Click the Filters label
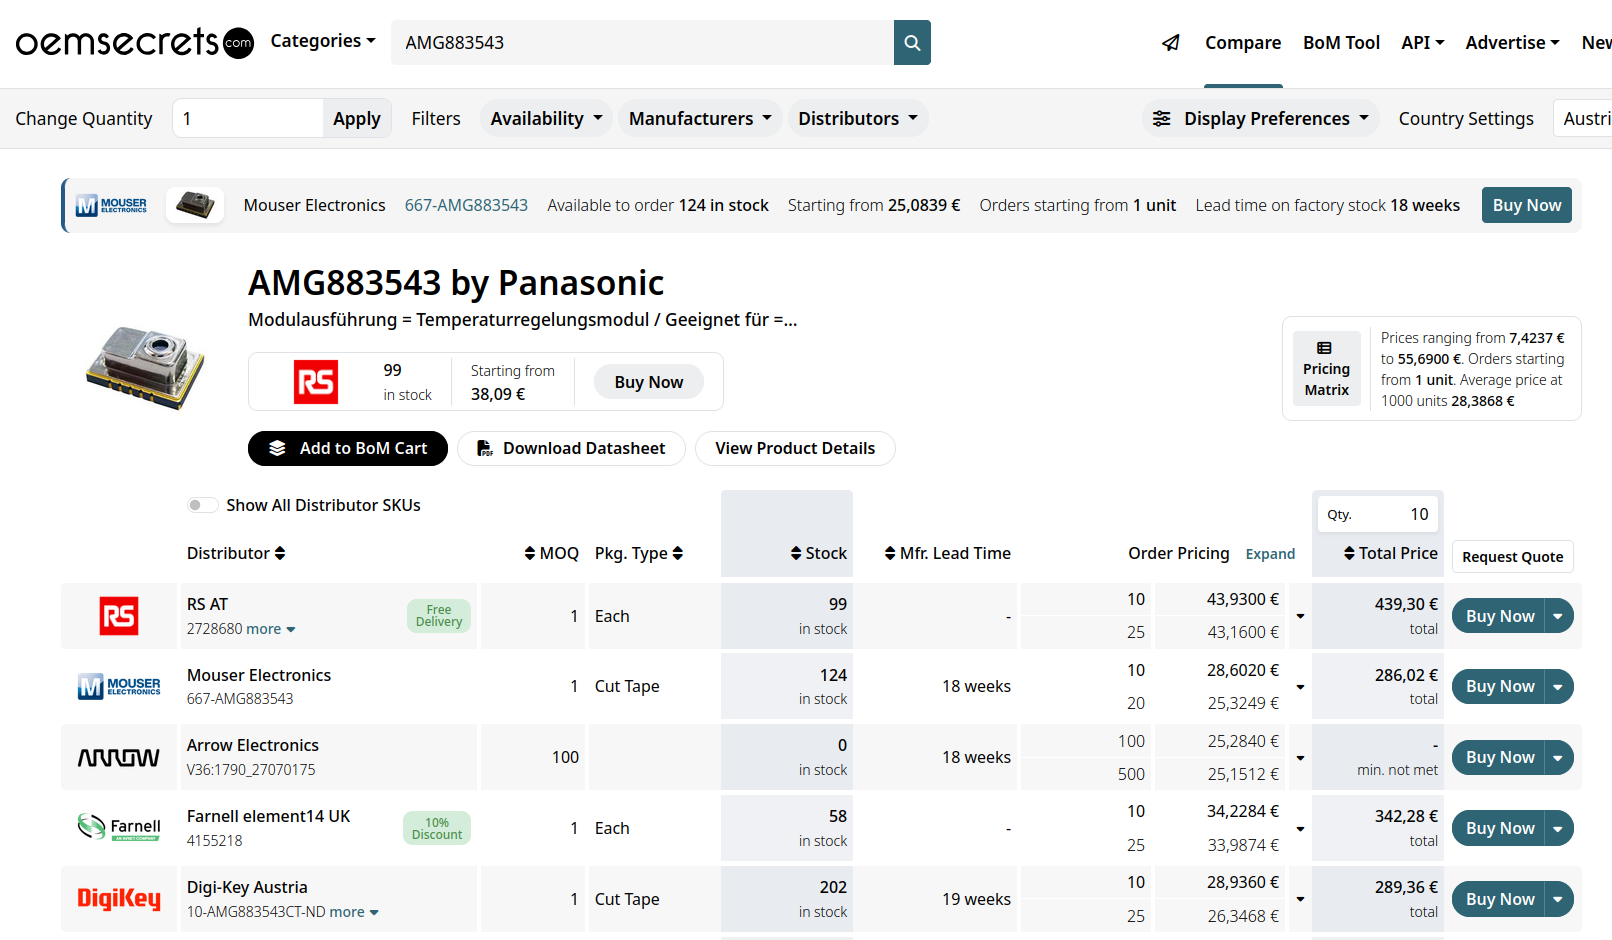The width and height of the screenshot is (1612, 940). pyautogui.click(x=436, y=118)
